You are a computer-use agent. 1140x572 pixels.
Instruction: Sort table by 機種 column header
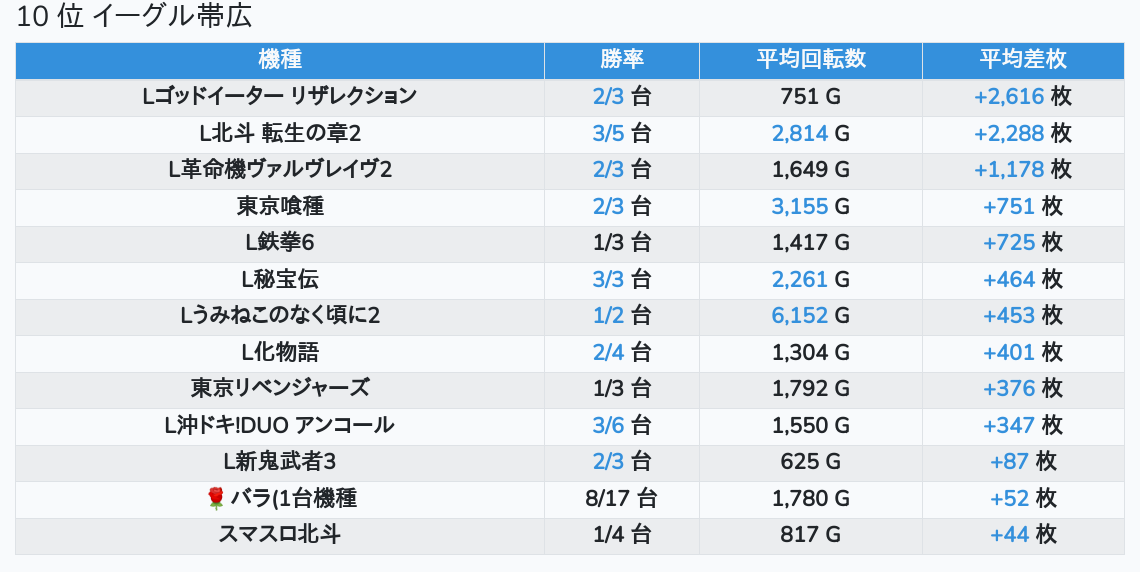pos(280,60)
